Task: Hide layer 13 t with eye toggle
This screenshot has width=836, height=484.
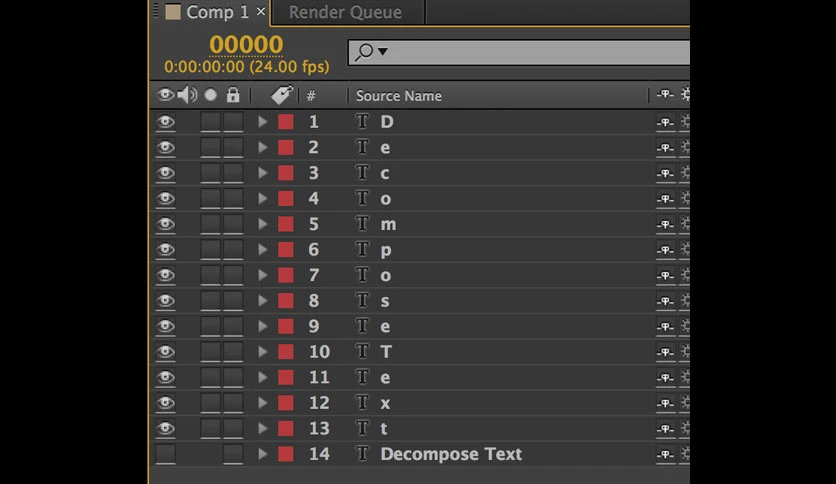Action: pos(165,429)
